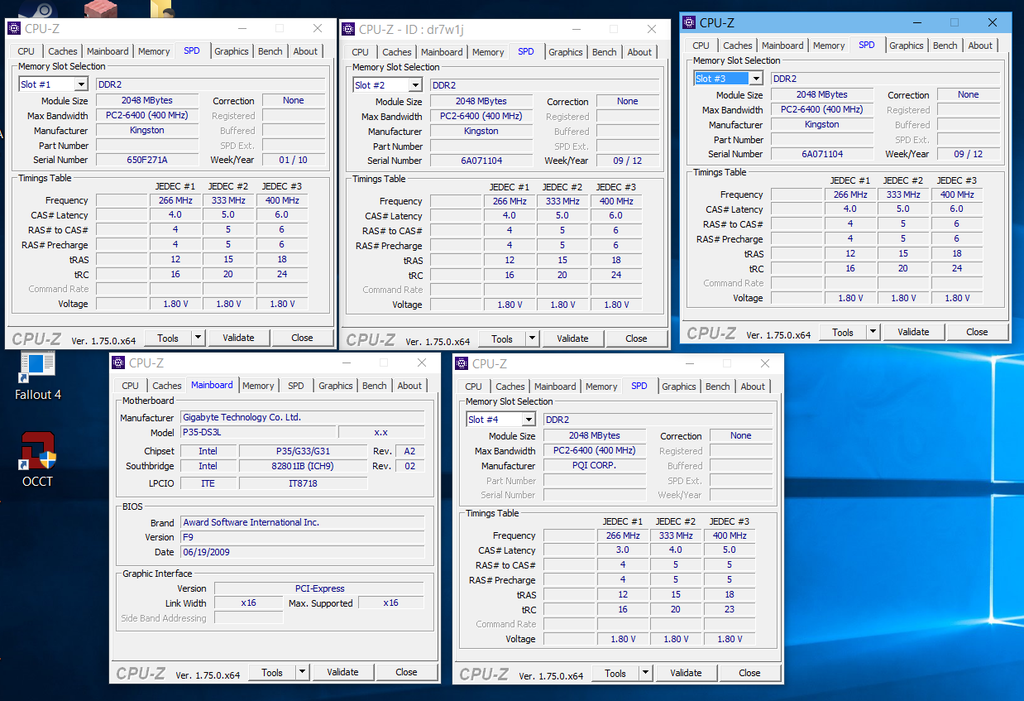
Task: Click the 'Award Software International Inc.' BIOS brand field
Action: click(302, 522)
